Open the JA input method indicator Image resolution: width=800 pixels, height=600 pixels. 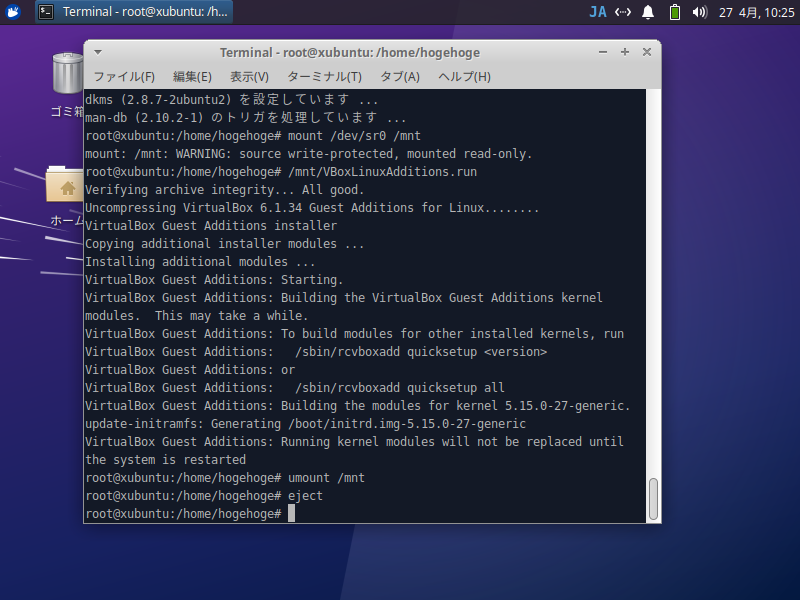pyautogui.click(x=597, y=12)
